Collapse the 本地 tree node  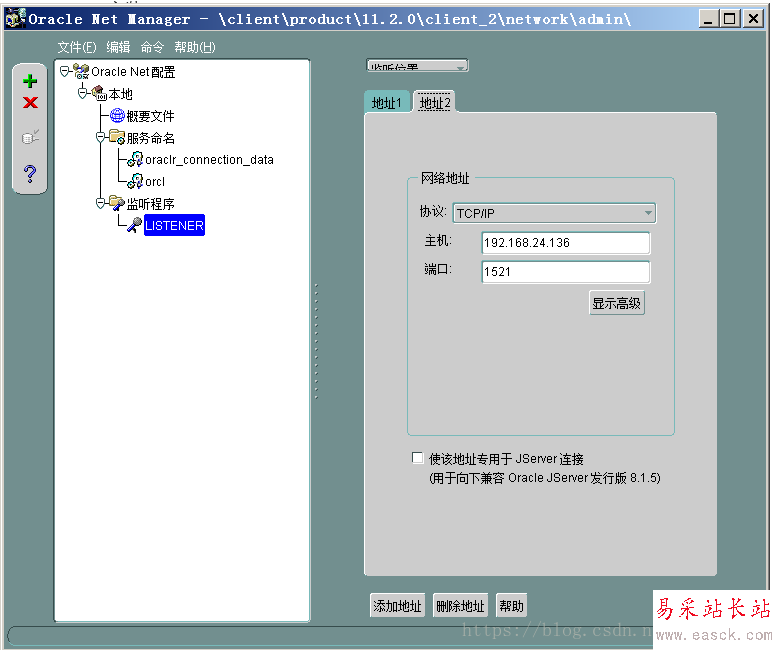tap(83, 93)
